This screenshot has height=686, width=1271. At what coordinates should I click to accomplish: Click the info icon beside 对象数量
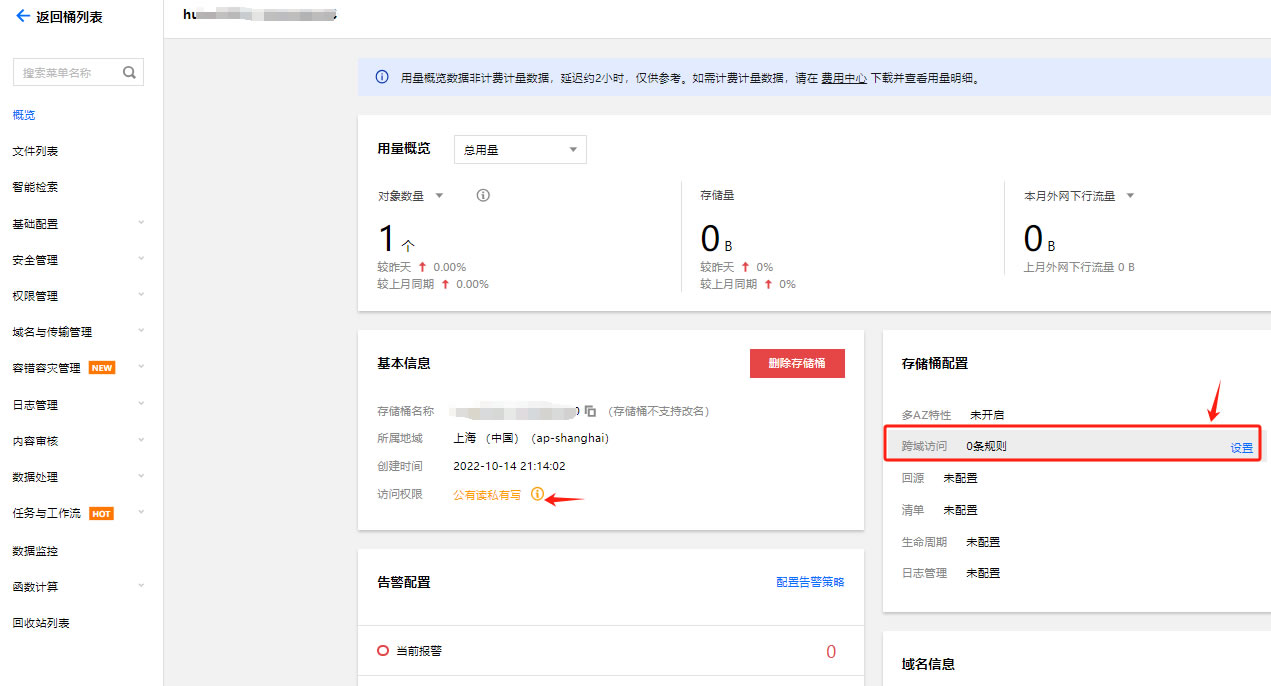pos(483,196)
